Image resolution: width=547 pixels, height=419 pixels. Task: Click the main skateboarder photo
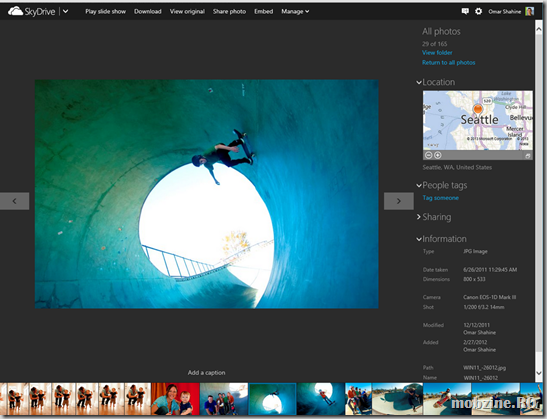[207, 194]
